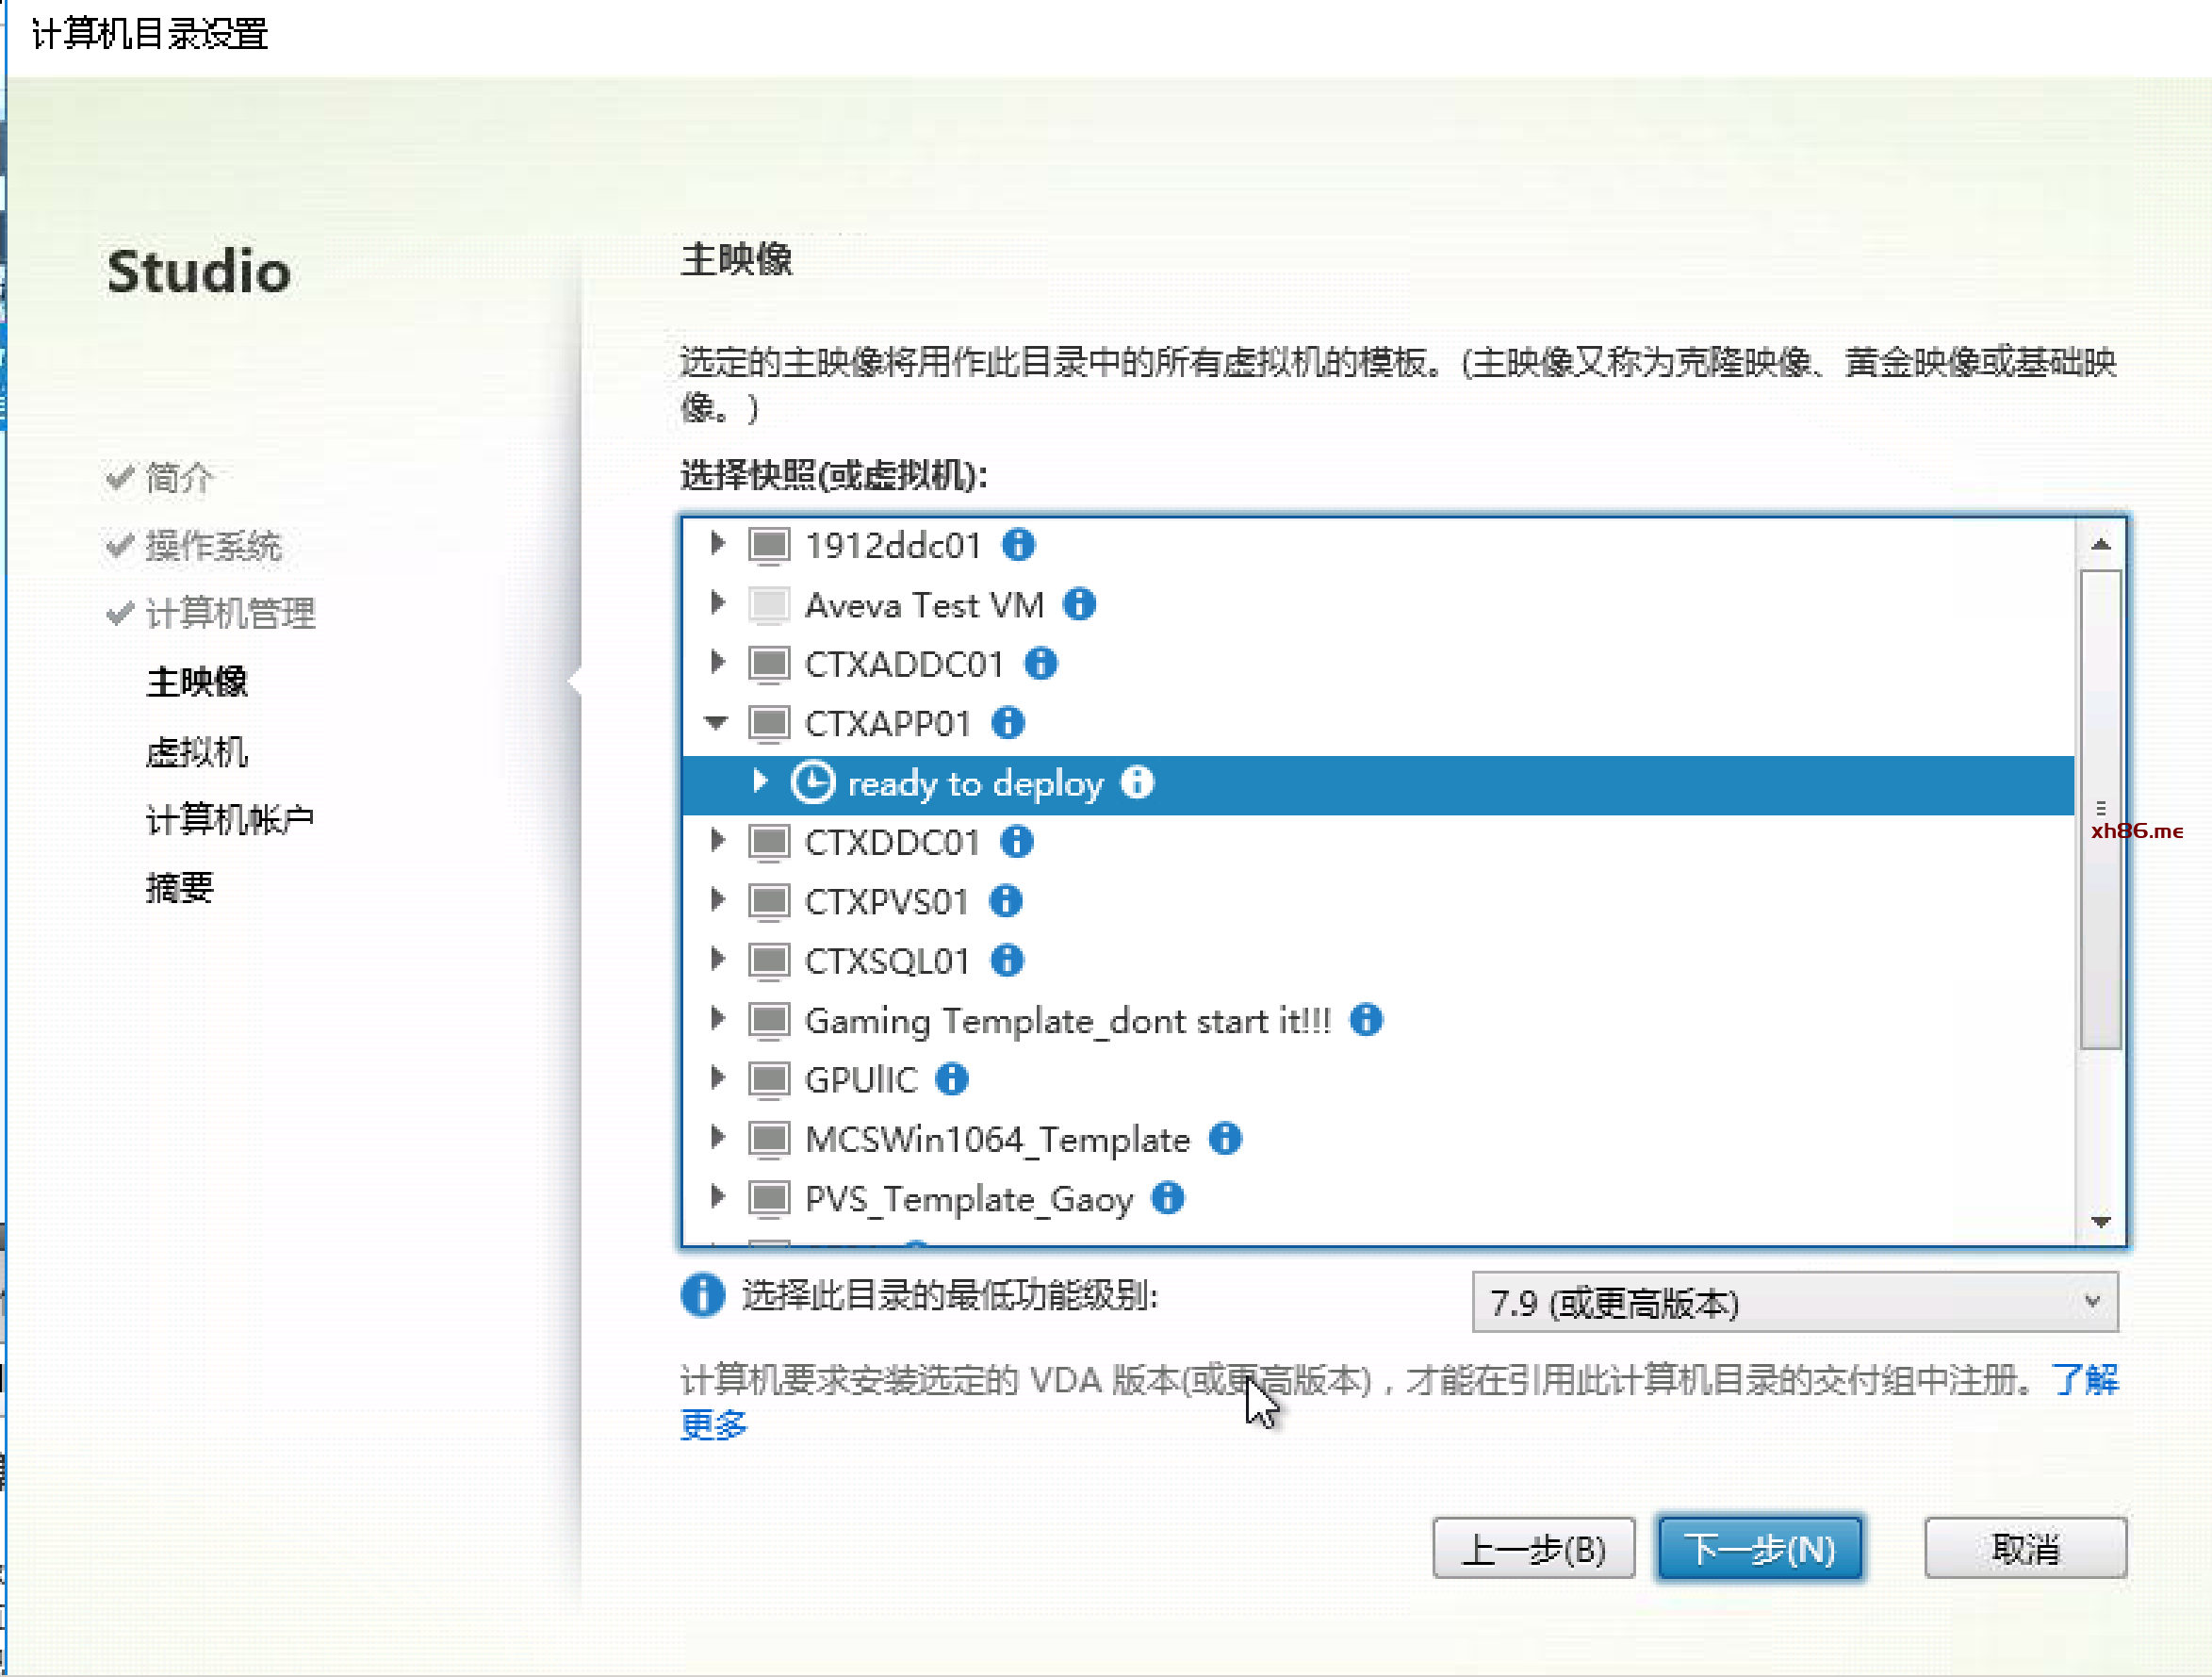Viewport: 2212px width, 1677px height.
Task: Click info icon next to Gaming Template
Action: click(x=1366, y=1020)
